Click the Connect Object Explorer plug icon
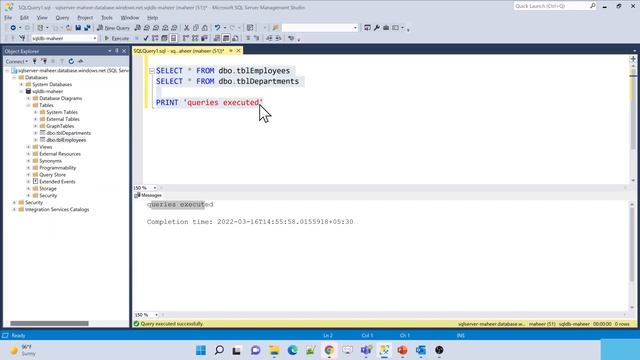Viewport: 640px width, 360px height. coord(35,61)
